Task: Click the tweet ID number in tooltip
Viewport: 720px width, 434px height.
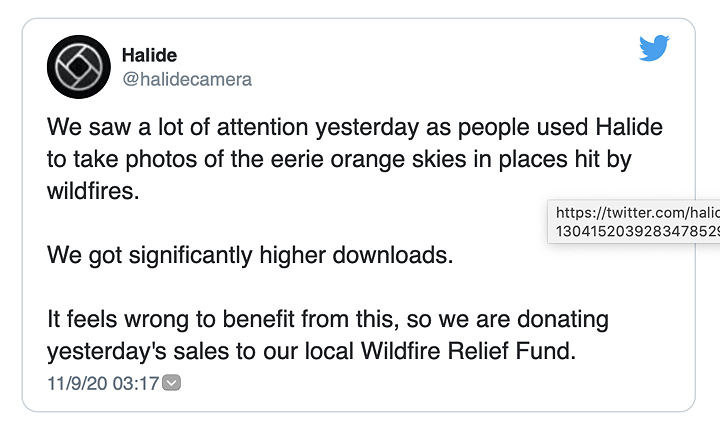Action: tap(637, 231)
